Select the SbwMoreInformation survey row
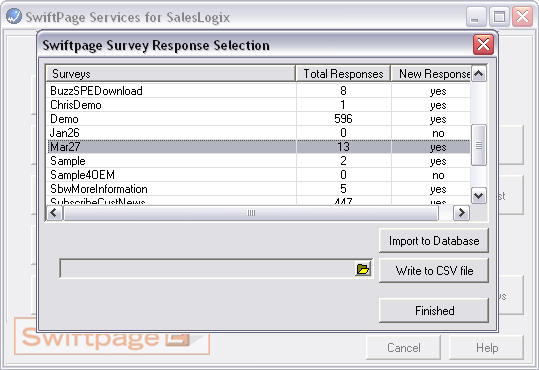This screenshot has width=539, height=370. coord(258,189)
